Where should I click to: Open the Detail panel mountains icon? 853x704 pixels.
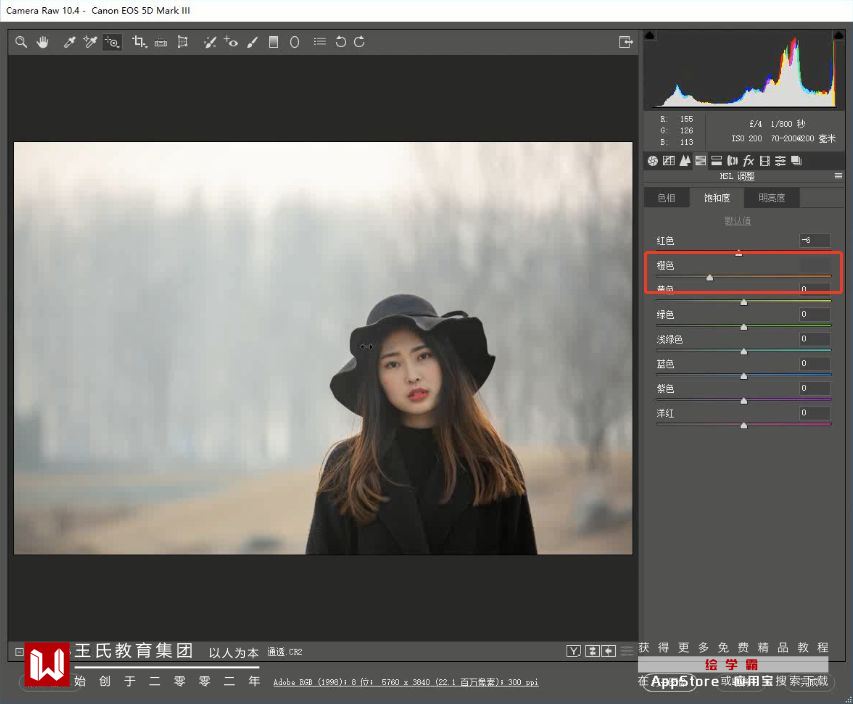(x=685, y=160)
